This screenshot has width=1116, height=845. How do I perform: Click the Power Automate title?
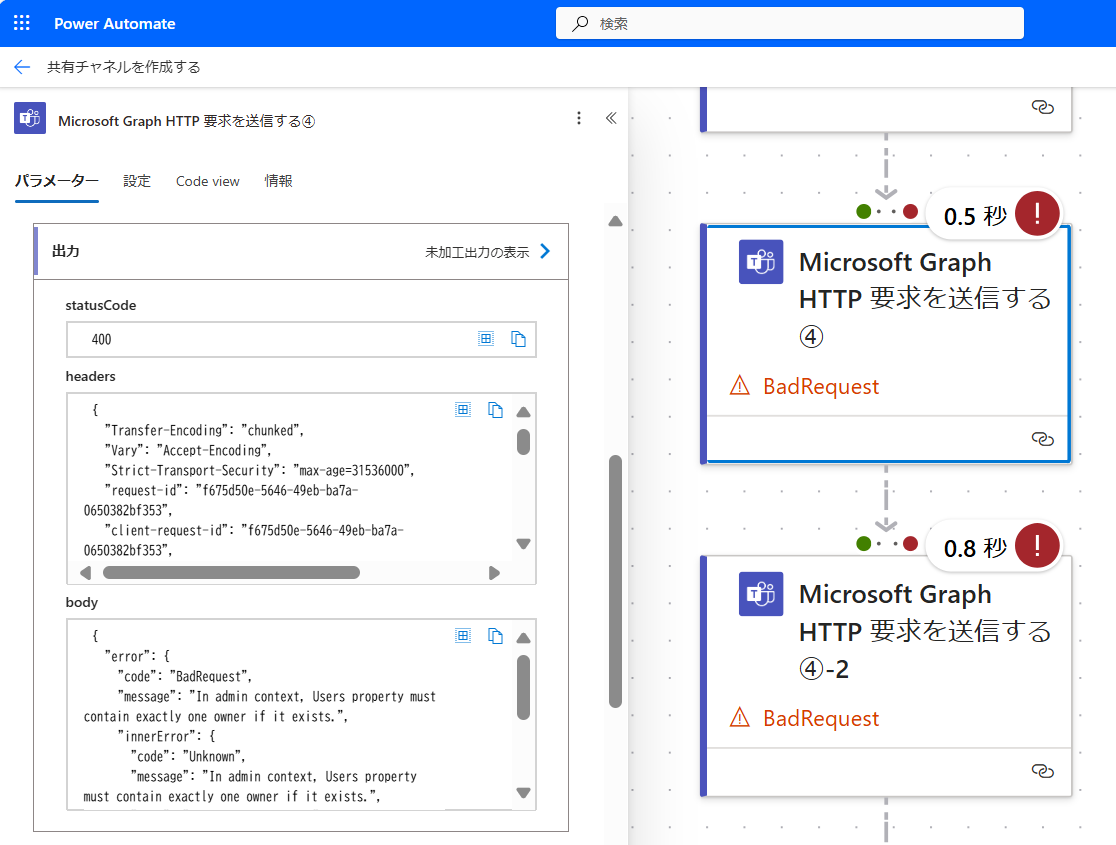[115, 23]
